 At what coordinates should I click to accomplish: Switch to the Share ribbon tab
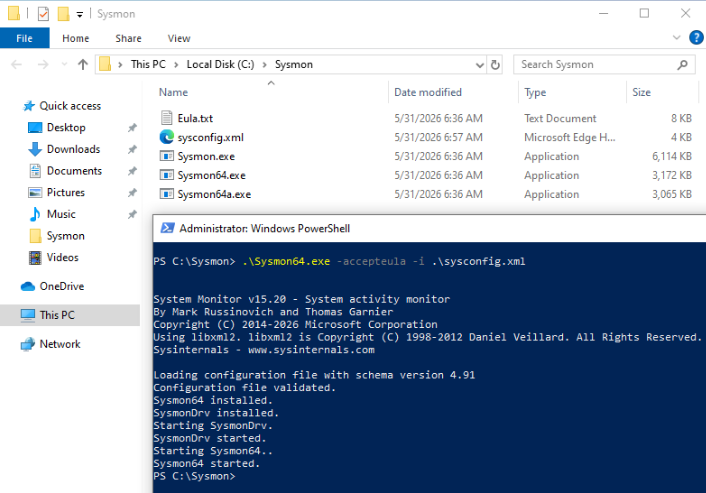(128, 38)
